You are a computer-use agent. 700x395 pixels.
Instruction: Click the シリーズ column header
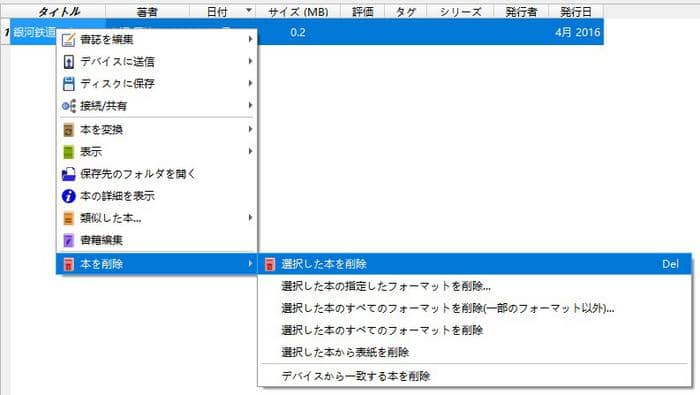(460, 12)
